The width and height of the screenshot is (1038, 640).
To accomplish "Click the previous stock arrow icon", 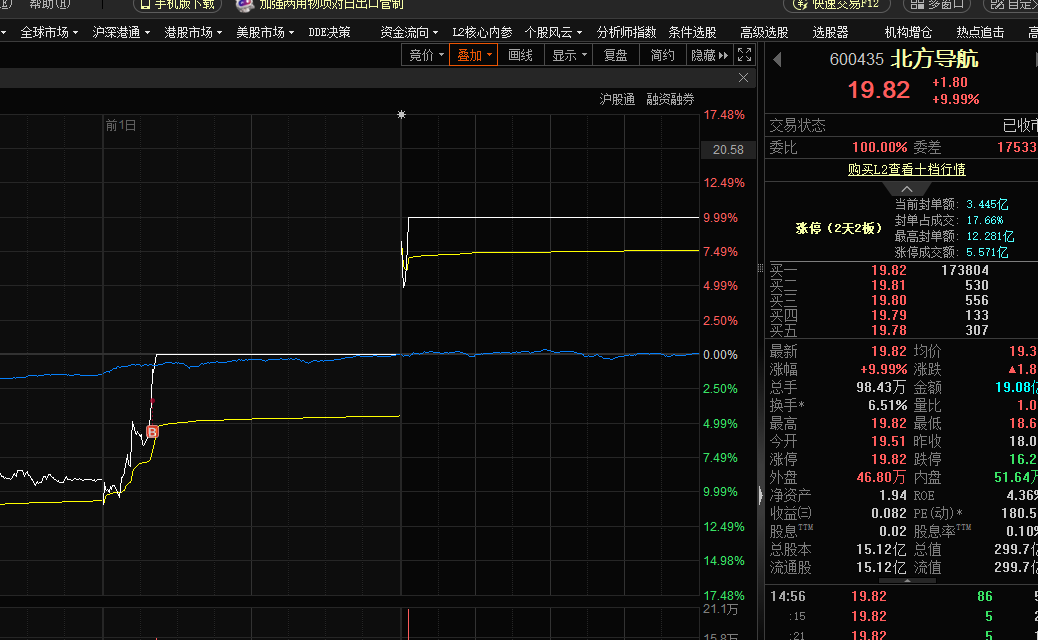I will point(778,60).
